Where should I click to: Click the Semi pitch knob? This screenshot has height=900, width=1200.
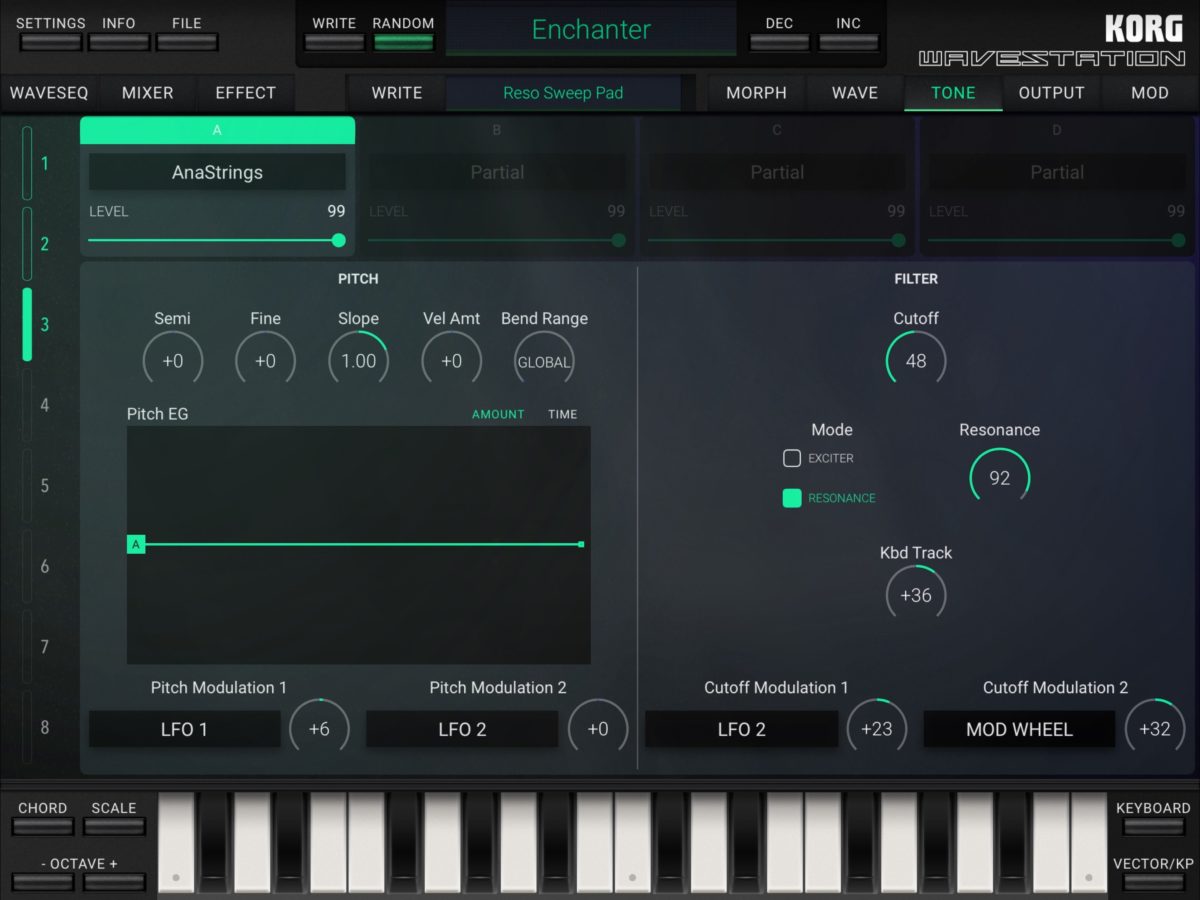(173, 361)
